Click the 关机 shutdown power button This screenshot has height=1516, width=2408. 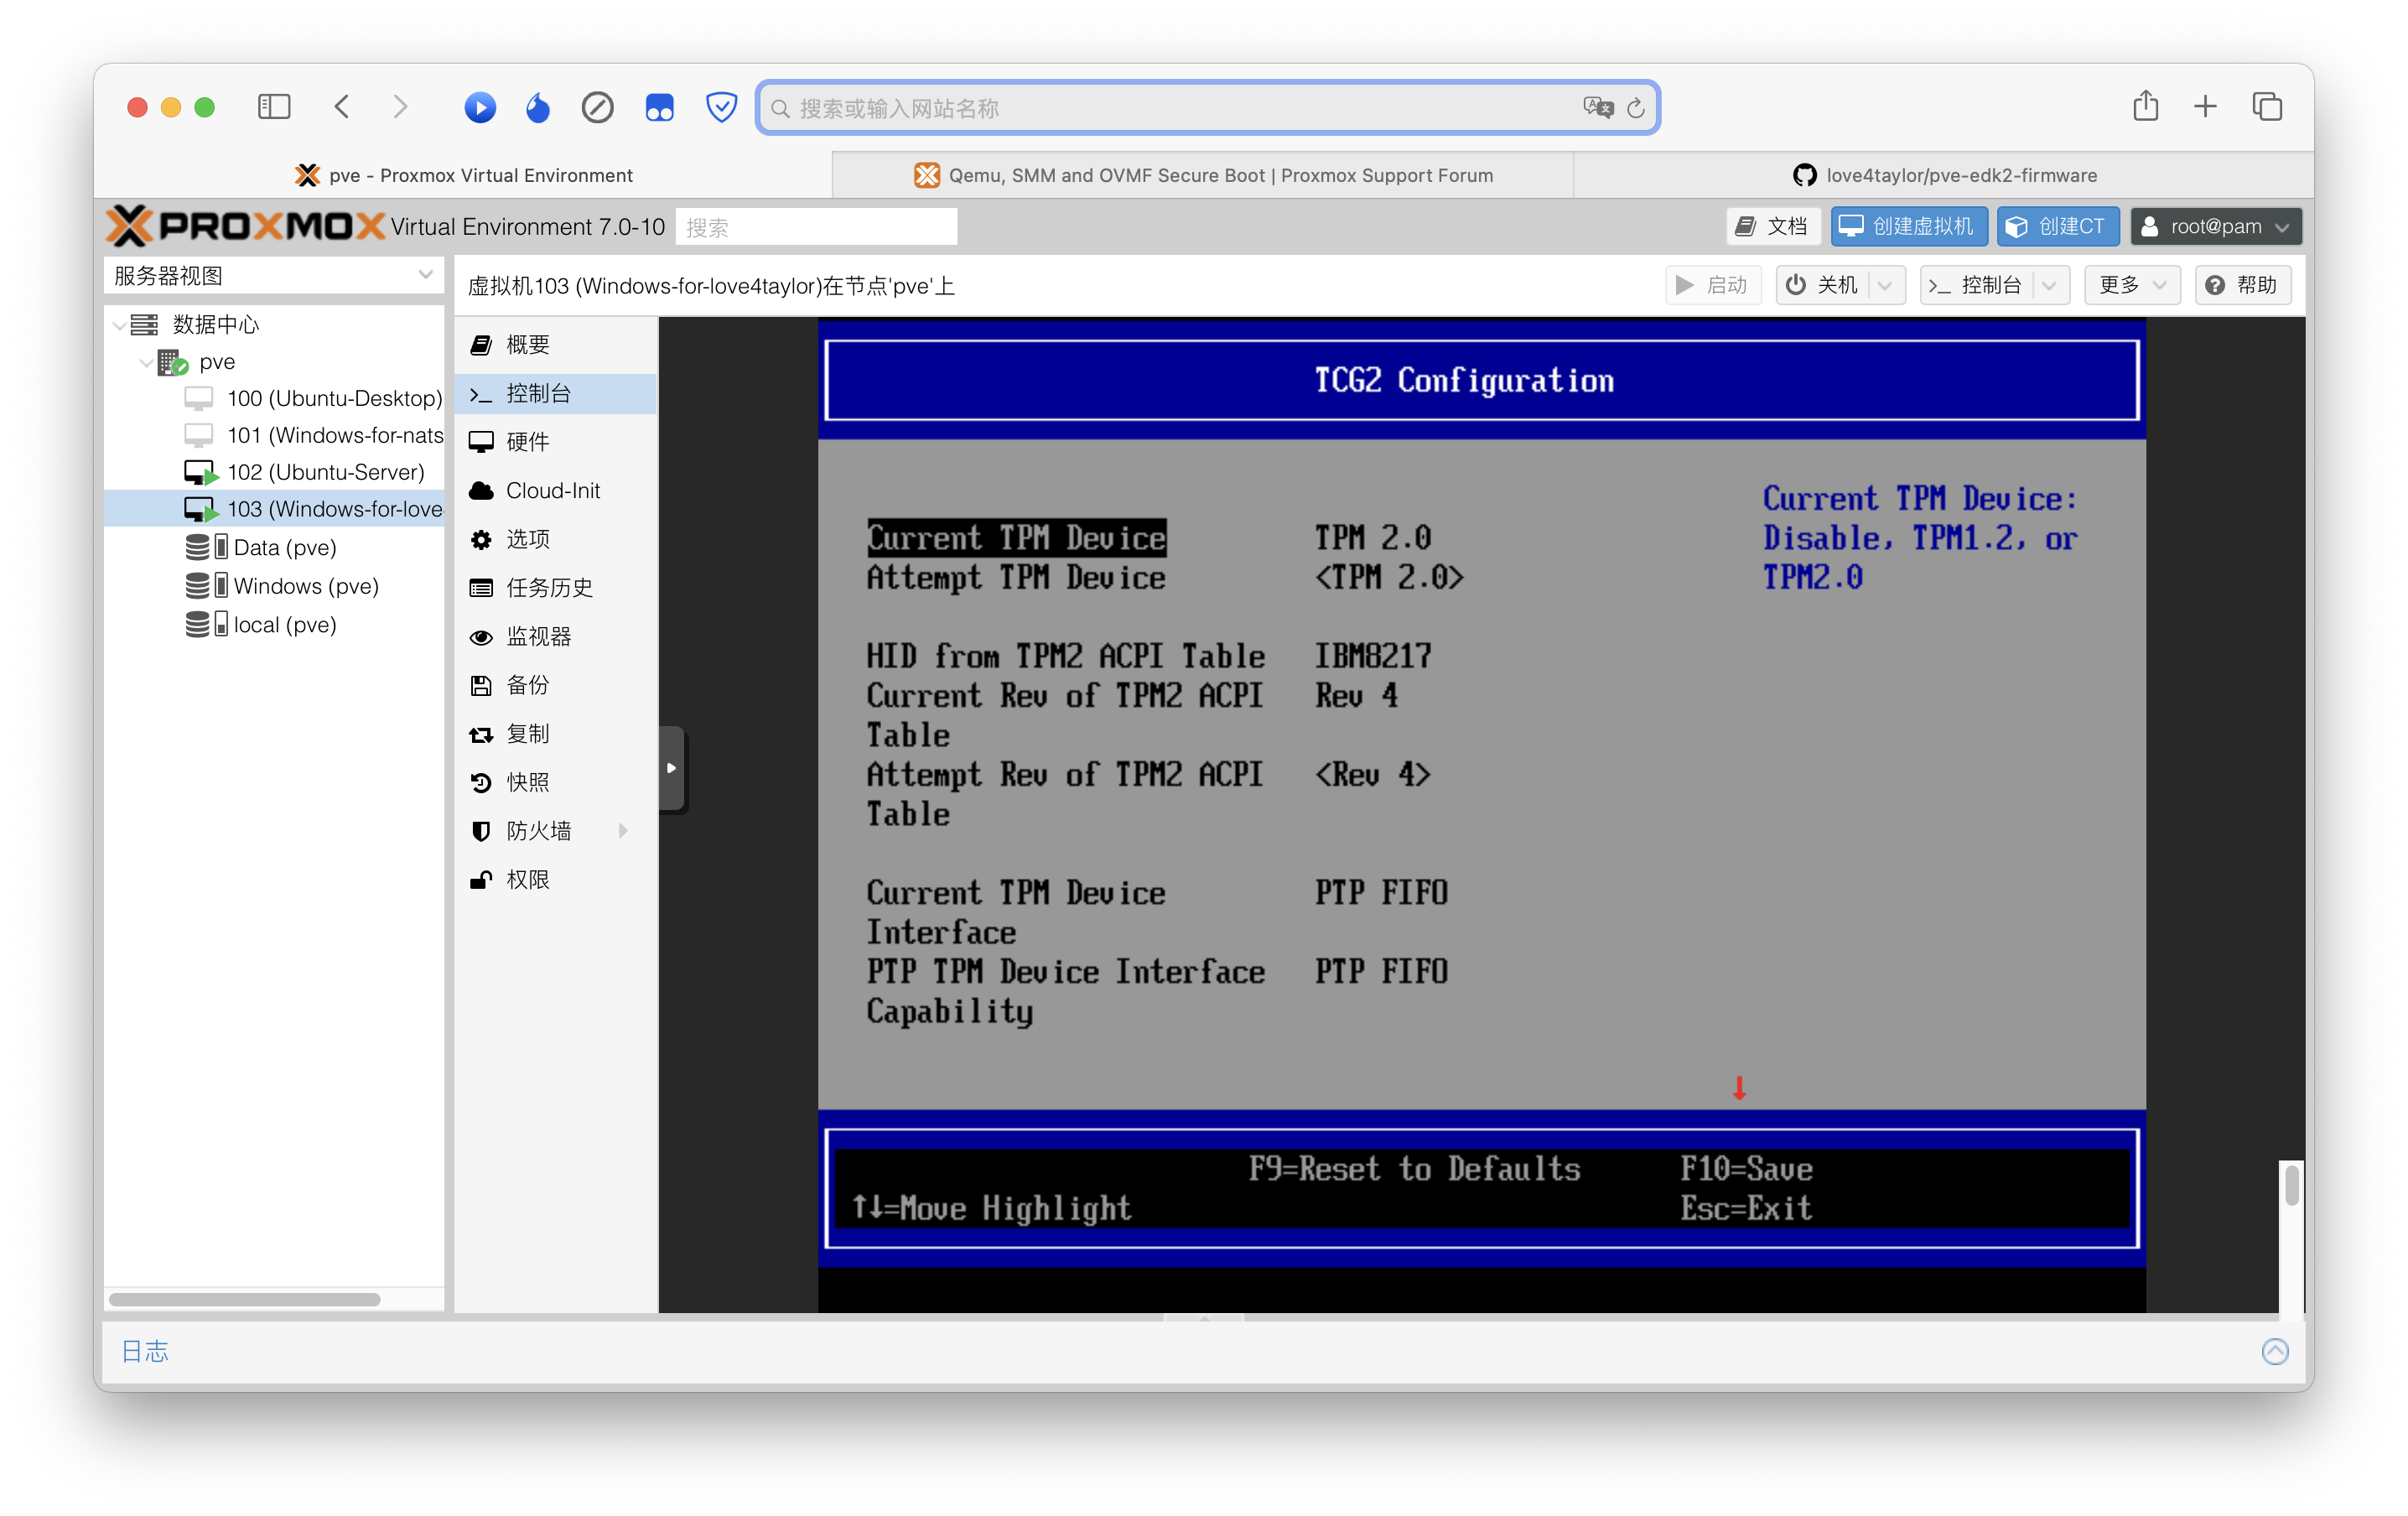[x=1823, y=285]
